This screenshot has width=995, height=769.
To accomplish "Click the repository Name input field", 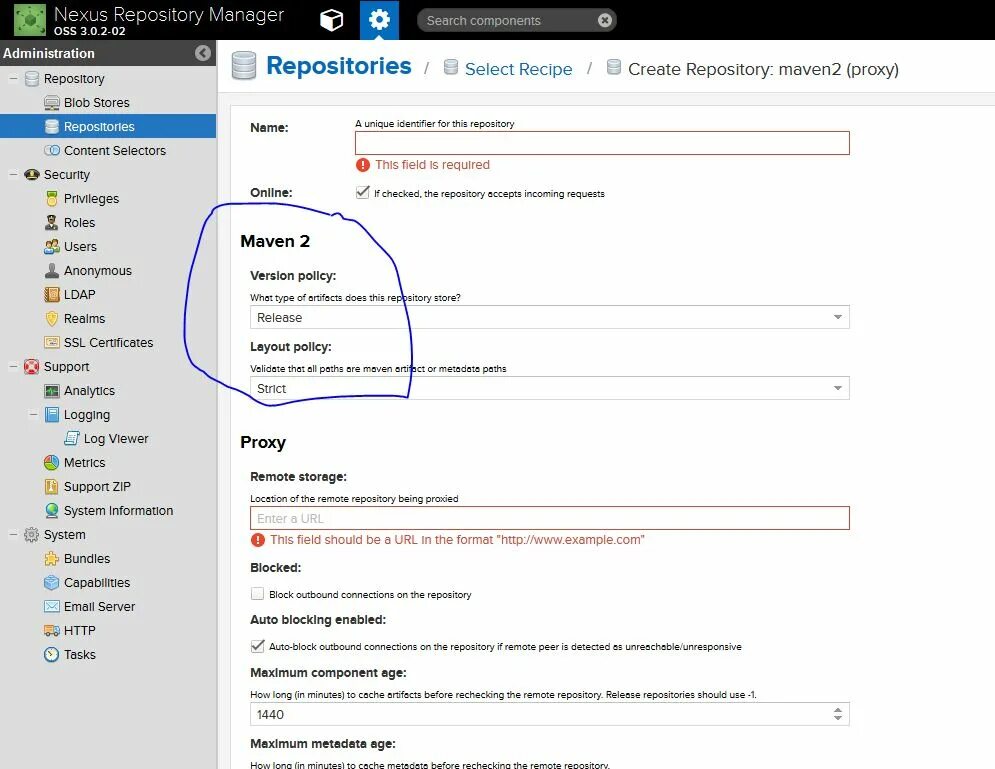I will [602, 143].
